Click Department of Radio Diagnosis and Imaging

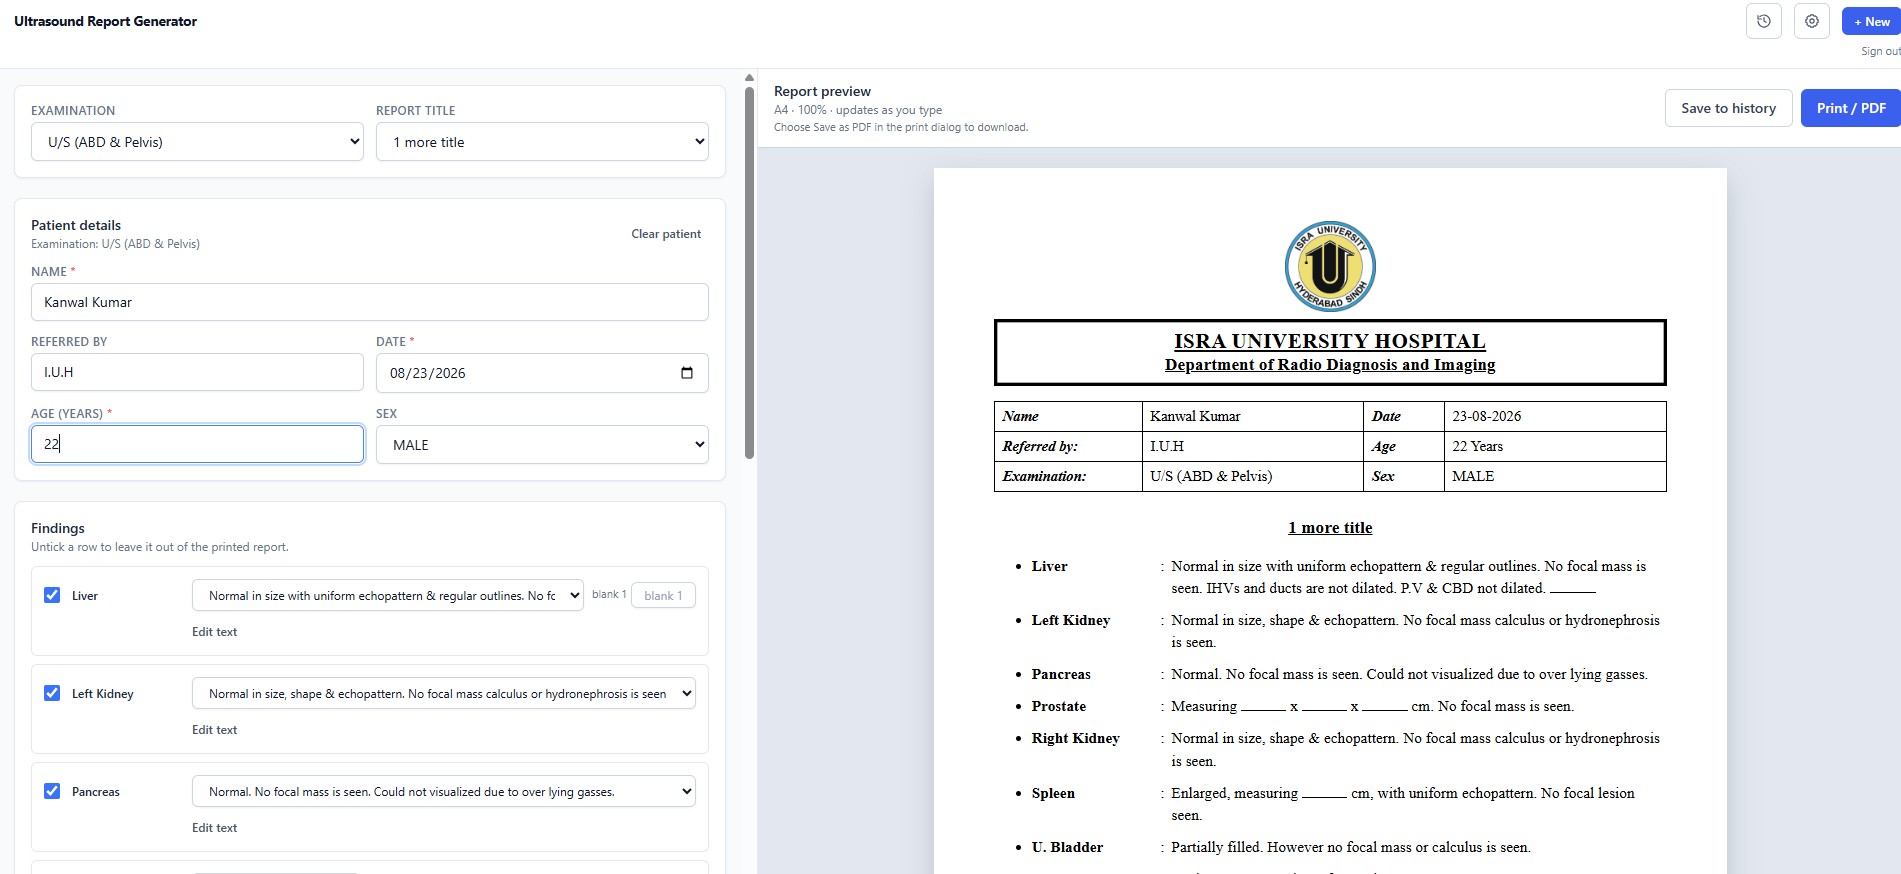[1330, 365]
